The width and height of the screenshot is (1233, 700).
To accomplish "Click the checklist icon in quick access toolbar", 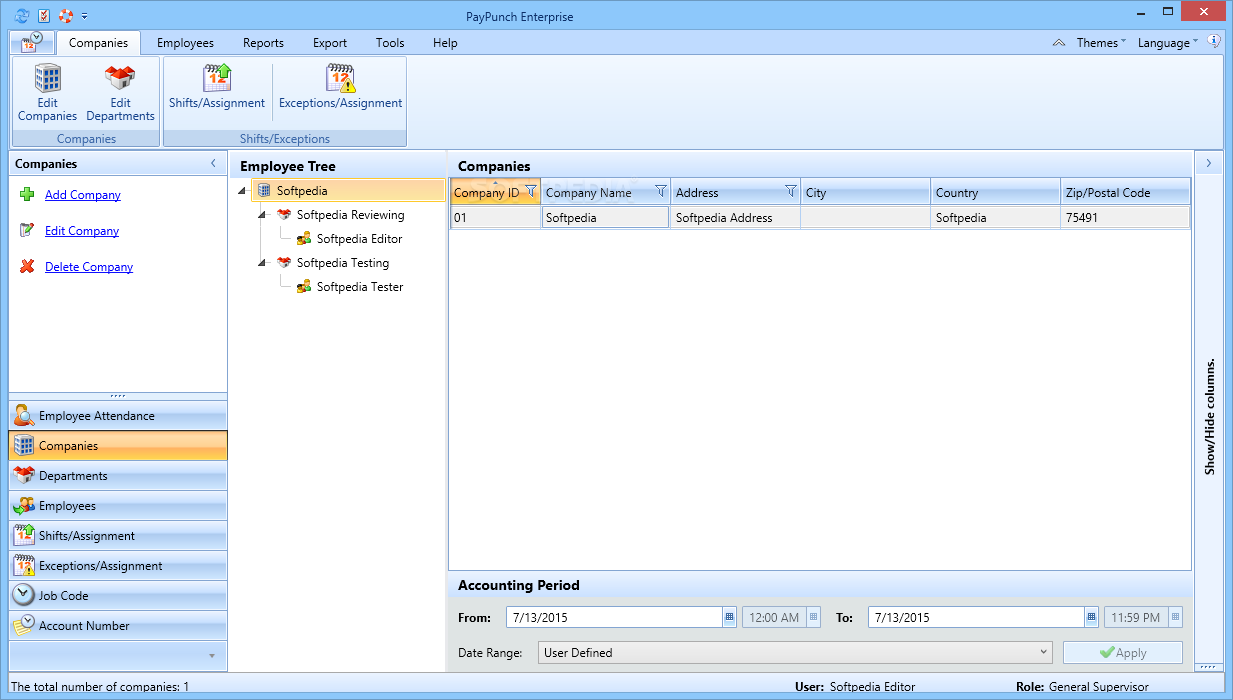I will (44, 15).
